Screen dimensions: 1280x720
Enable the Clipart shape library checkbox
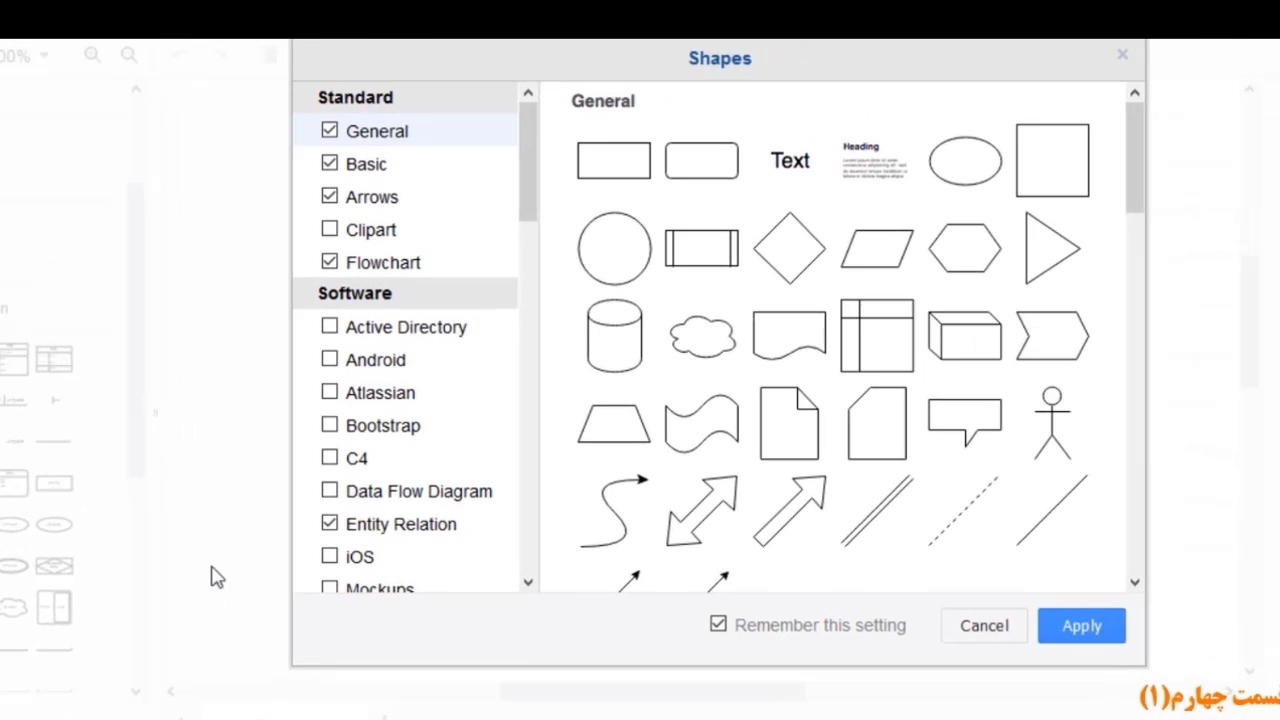coord(330,229)
